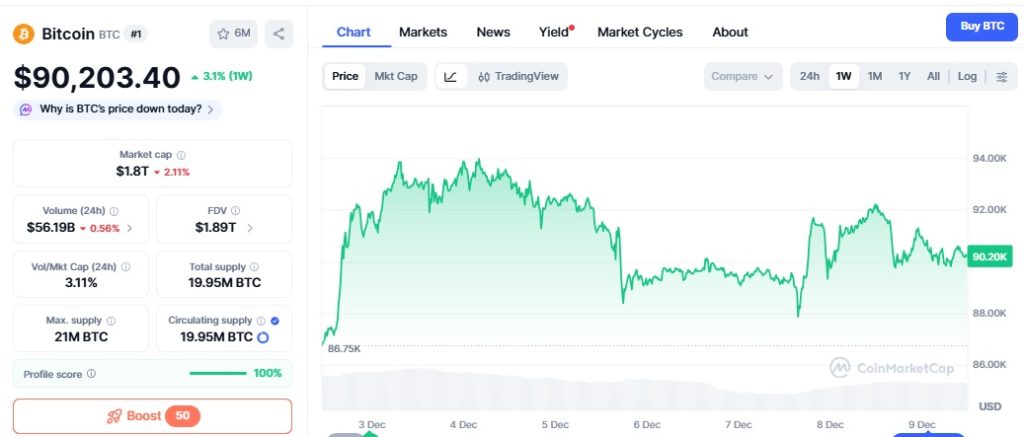Go to the Market Cycles tab

point(640,32)
